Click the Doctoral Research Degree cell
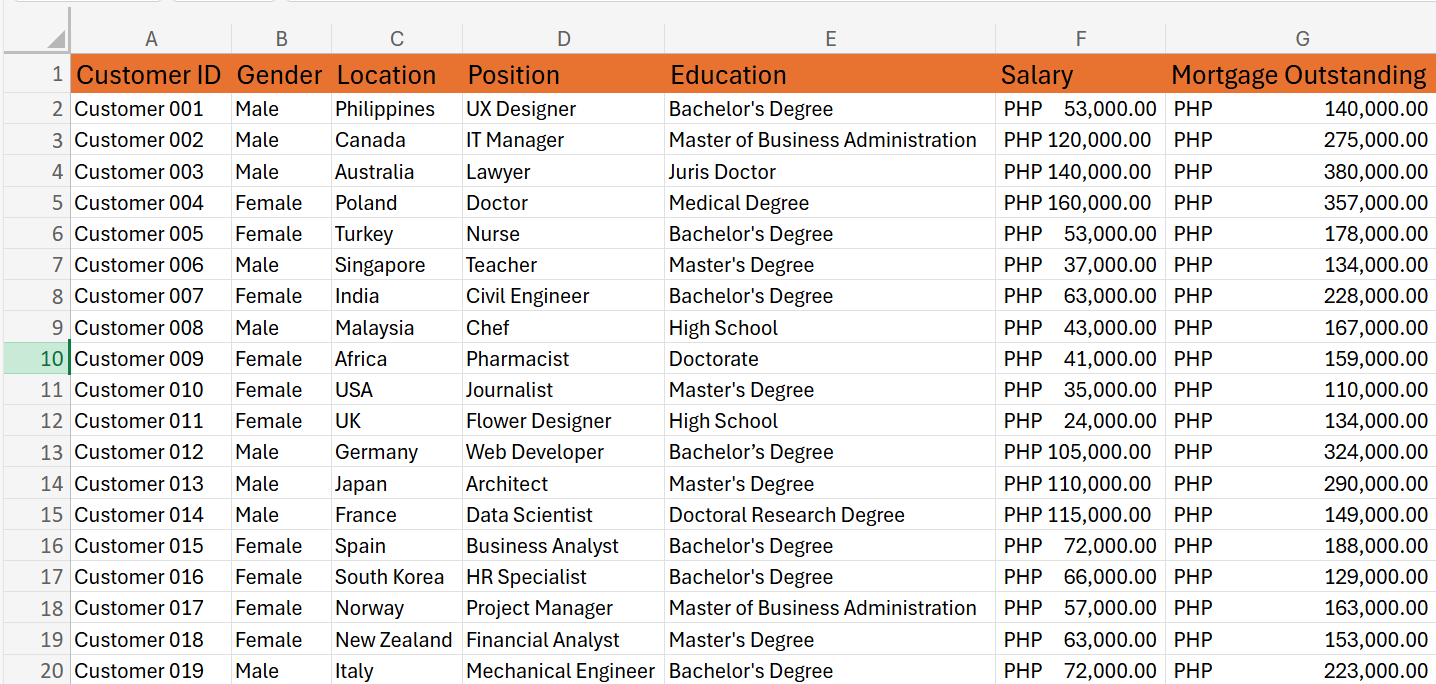Viewport: 1436px width, 684px height. coord(786,515)
